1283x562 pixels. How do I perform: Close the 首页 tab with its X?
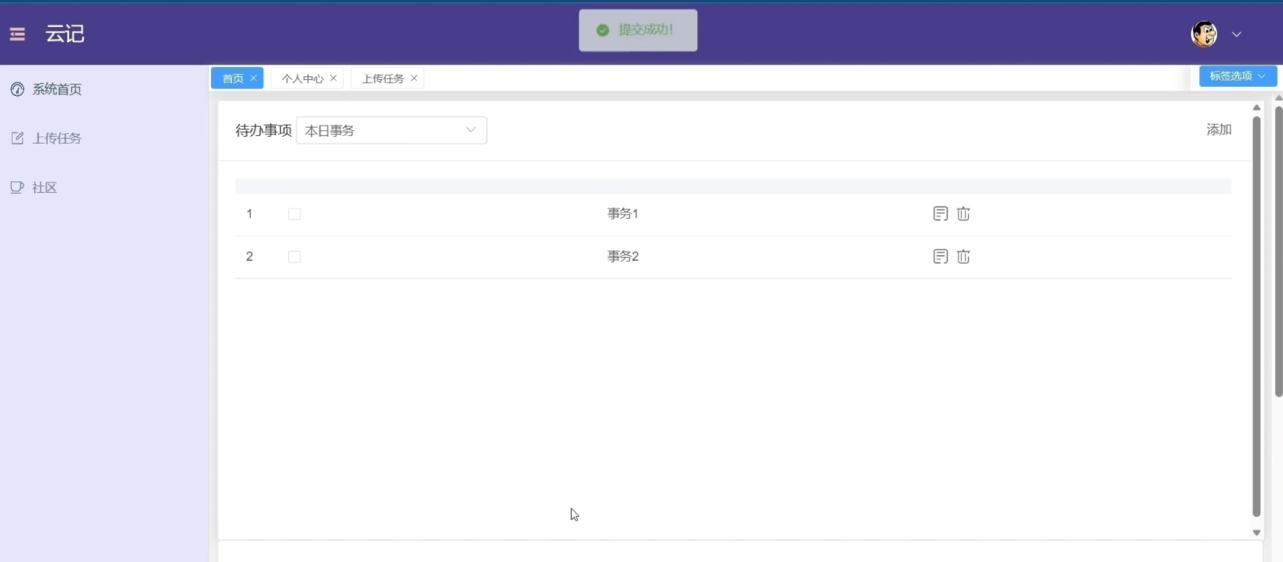coord(254,78)
